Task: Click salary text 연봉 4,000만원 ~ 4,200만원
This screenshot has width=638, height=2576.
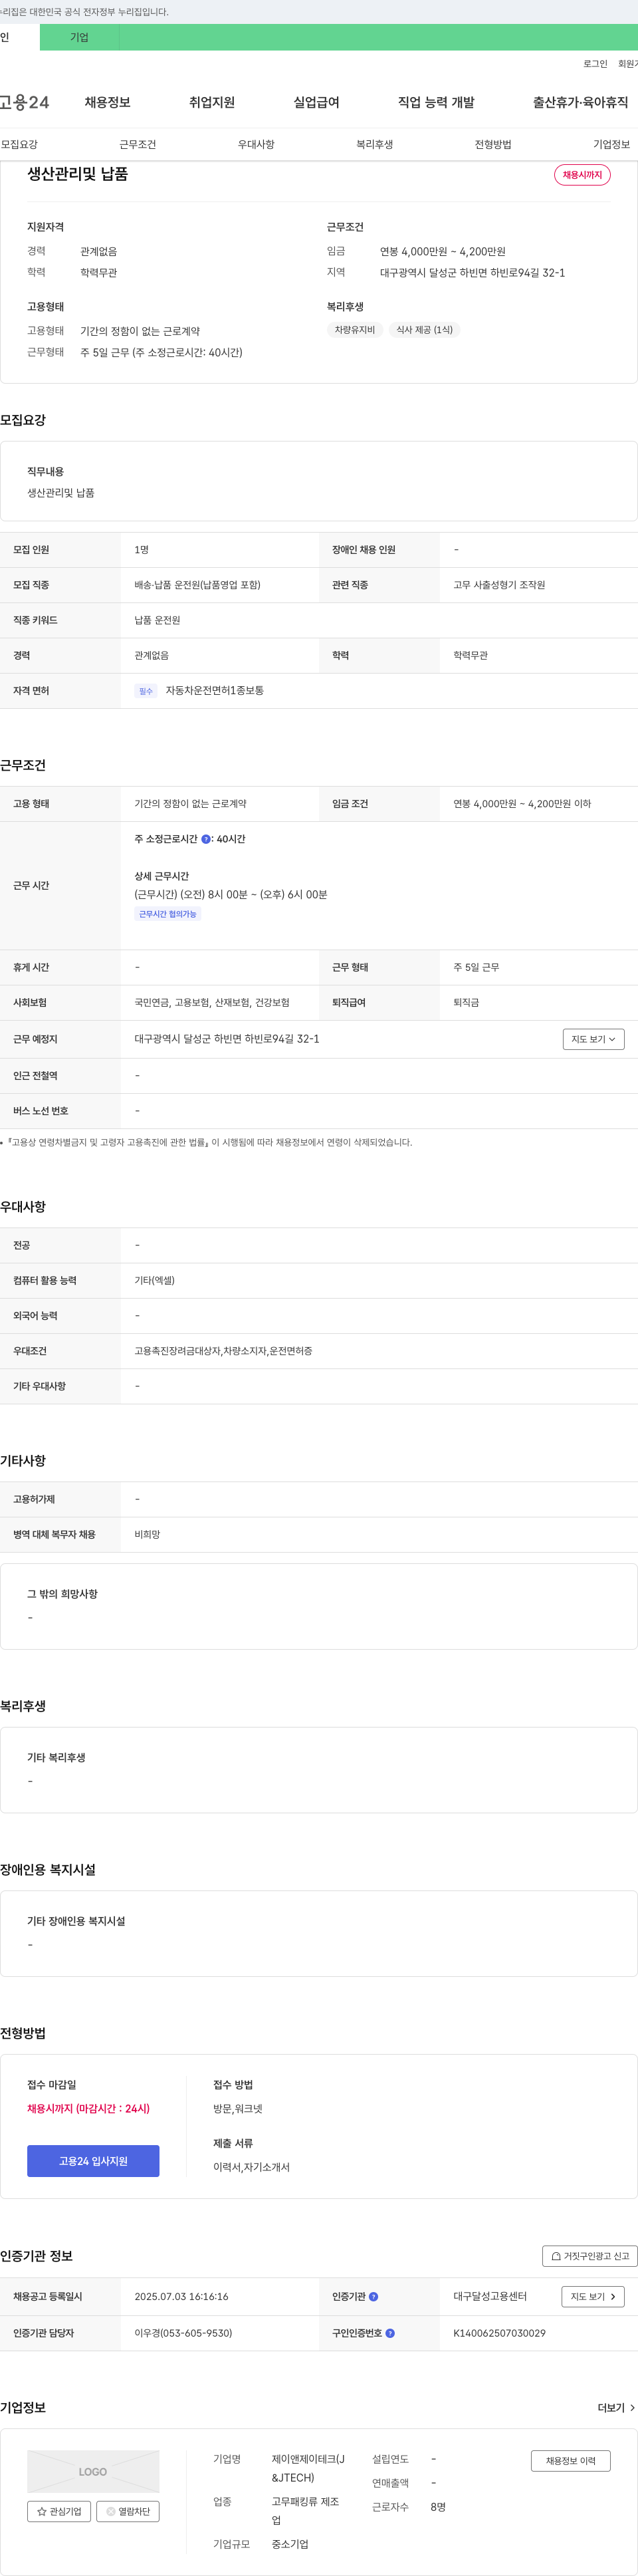Action: 443,252
